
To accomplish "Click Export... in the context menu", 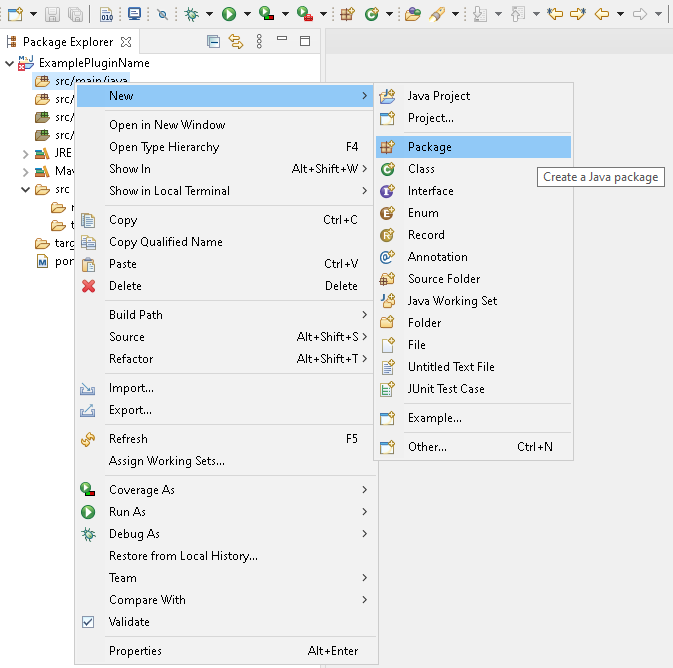I will pyautogui.click(x=225, y=410).
